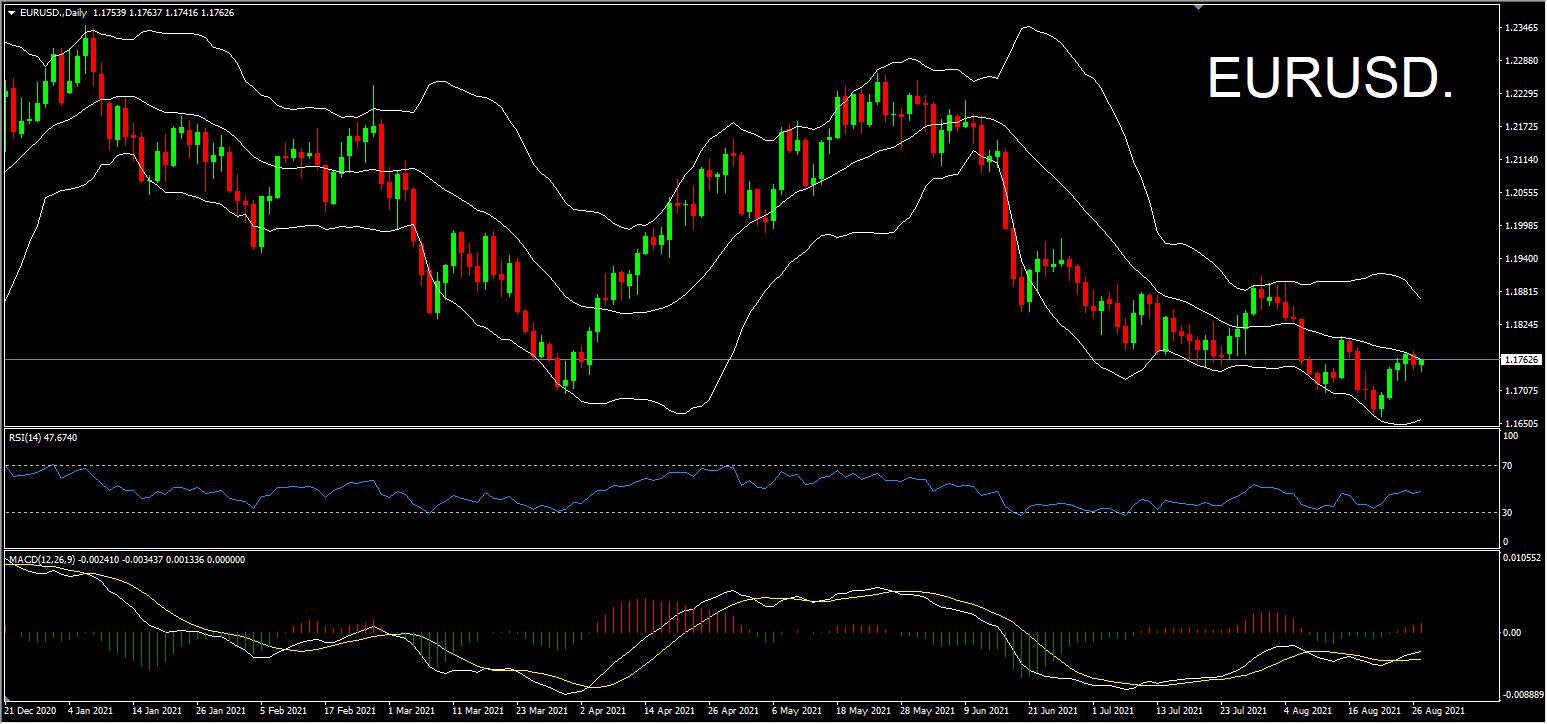Screen dimensions: 1547x724
Task: Click the 26 Aug 2021 date label
Action: [x=1438, y=710]
